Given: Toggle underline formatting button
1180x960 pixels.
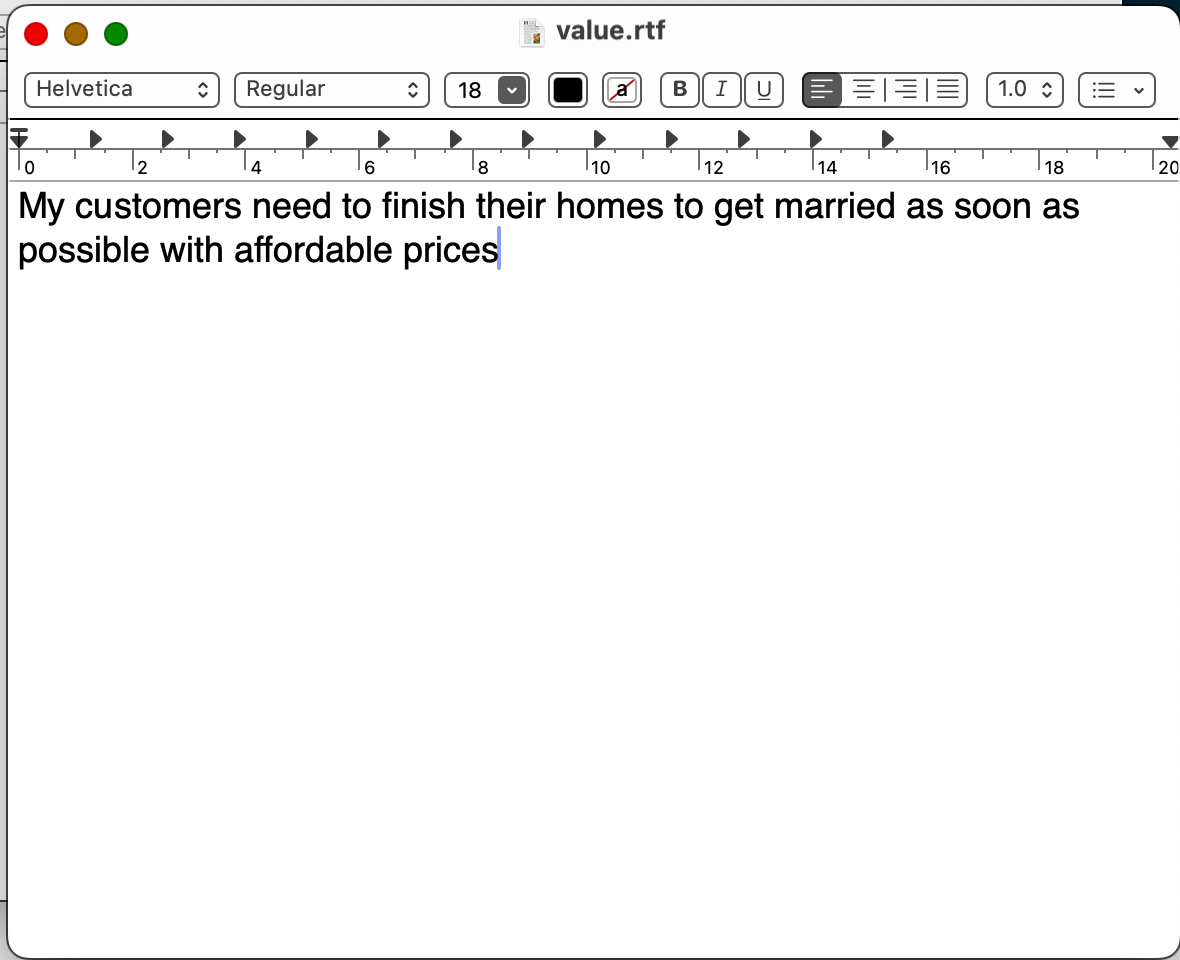Looking at the screenshot, I should (763, 90).
